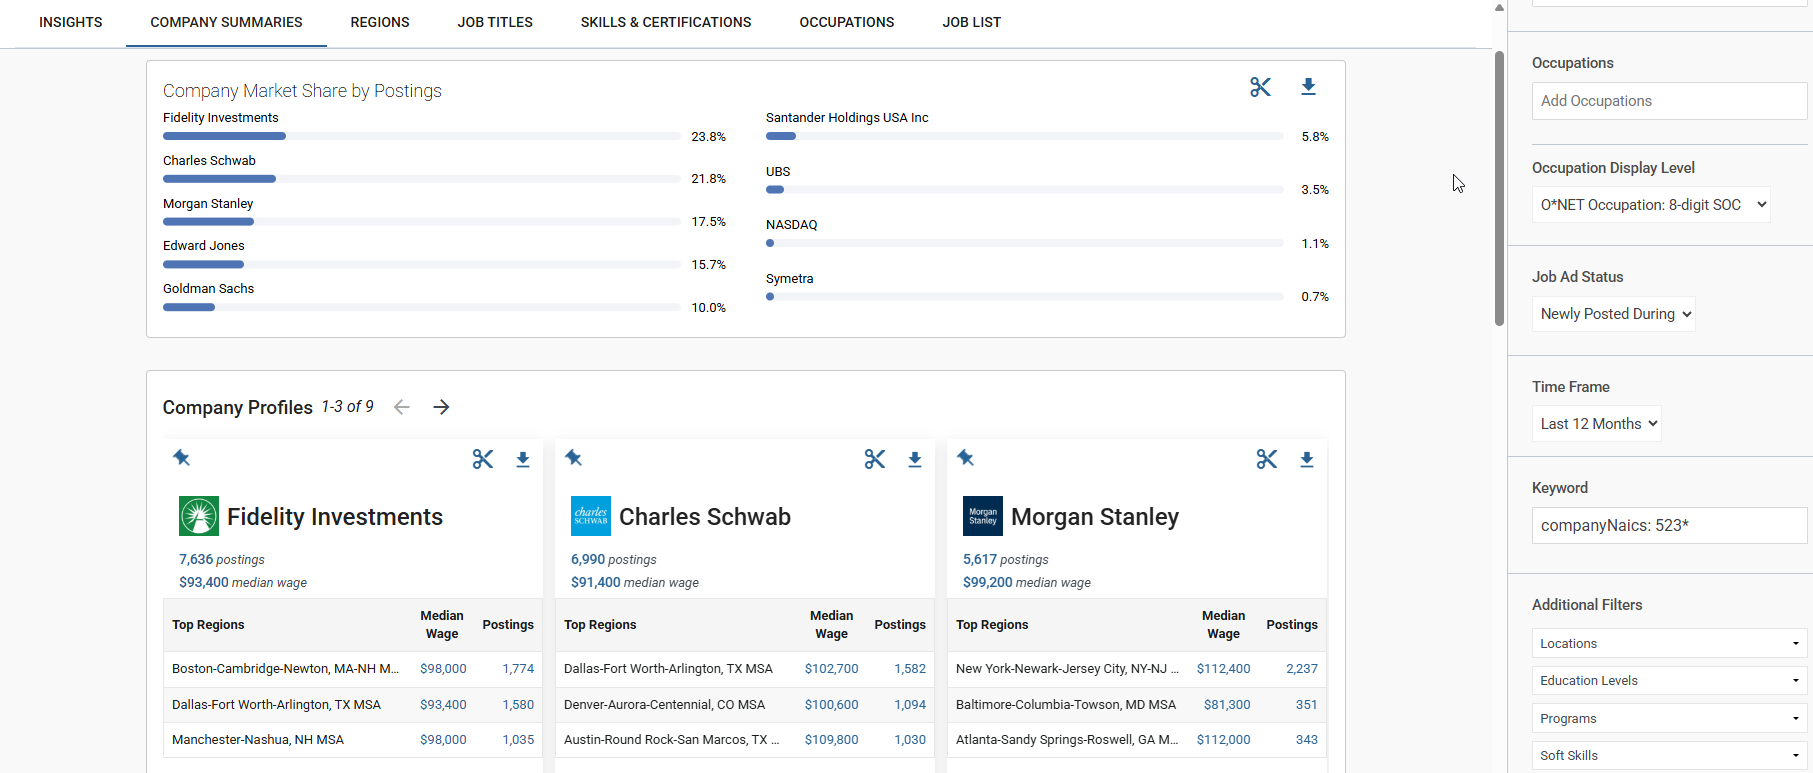Open Occupation Display Level dropdown
The image size is (1813, 773).
pos(1651,205)
